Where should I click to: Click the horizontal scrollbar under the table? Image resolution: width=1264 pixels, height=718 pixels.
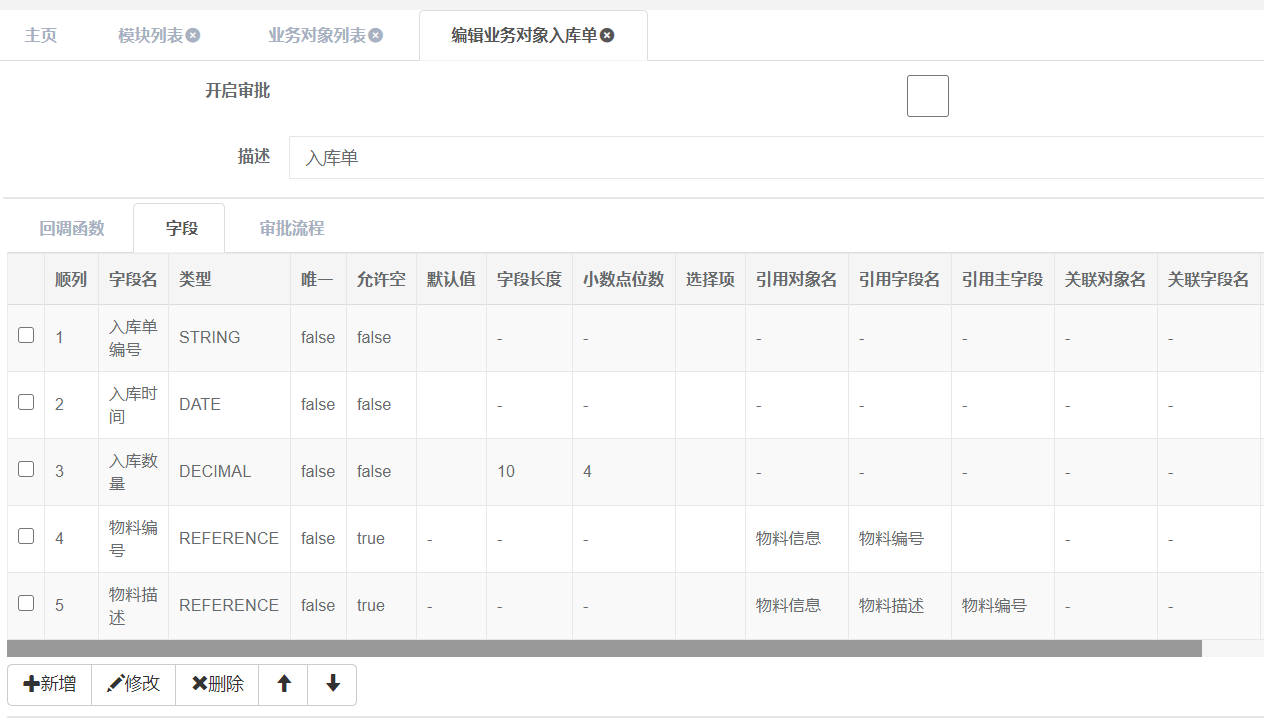pyautogui.click(x=600, y=647)
